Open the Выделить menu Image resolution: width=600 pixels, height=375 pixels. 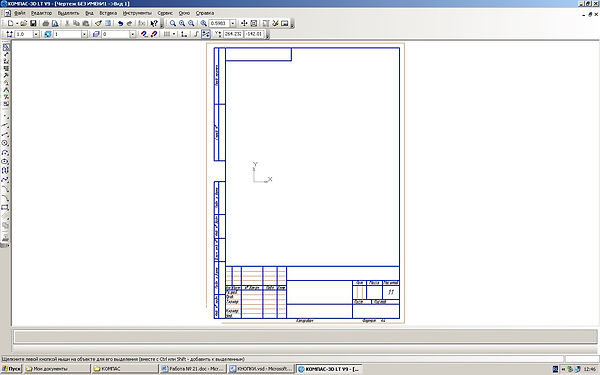[68, 13]
